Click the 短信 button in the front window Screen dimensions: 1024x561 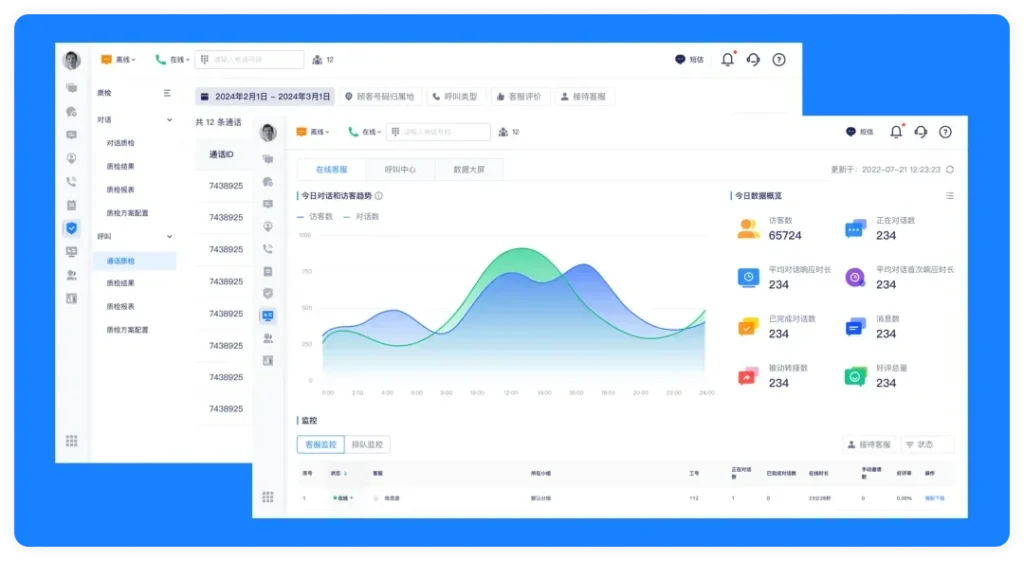pyautogui.click(x=859, y=132)
